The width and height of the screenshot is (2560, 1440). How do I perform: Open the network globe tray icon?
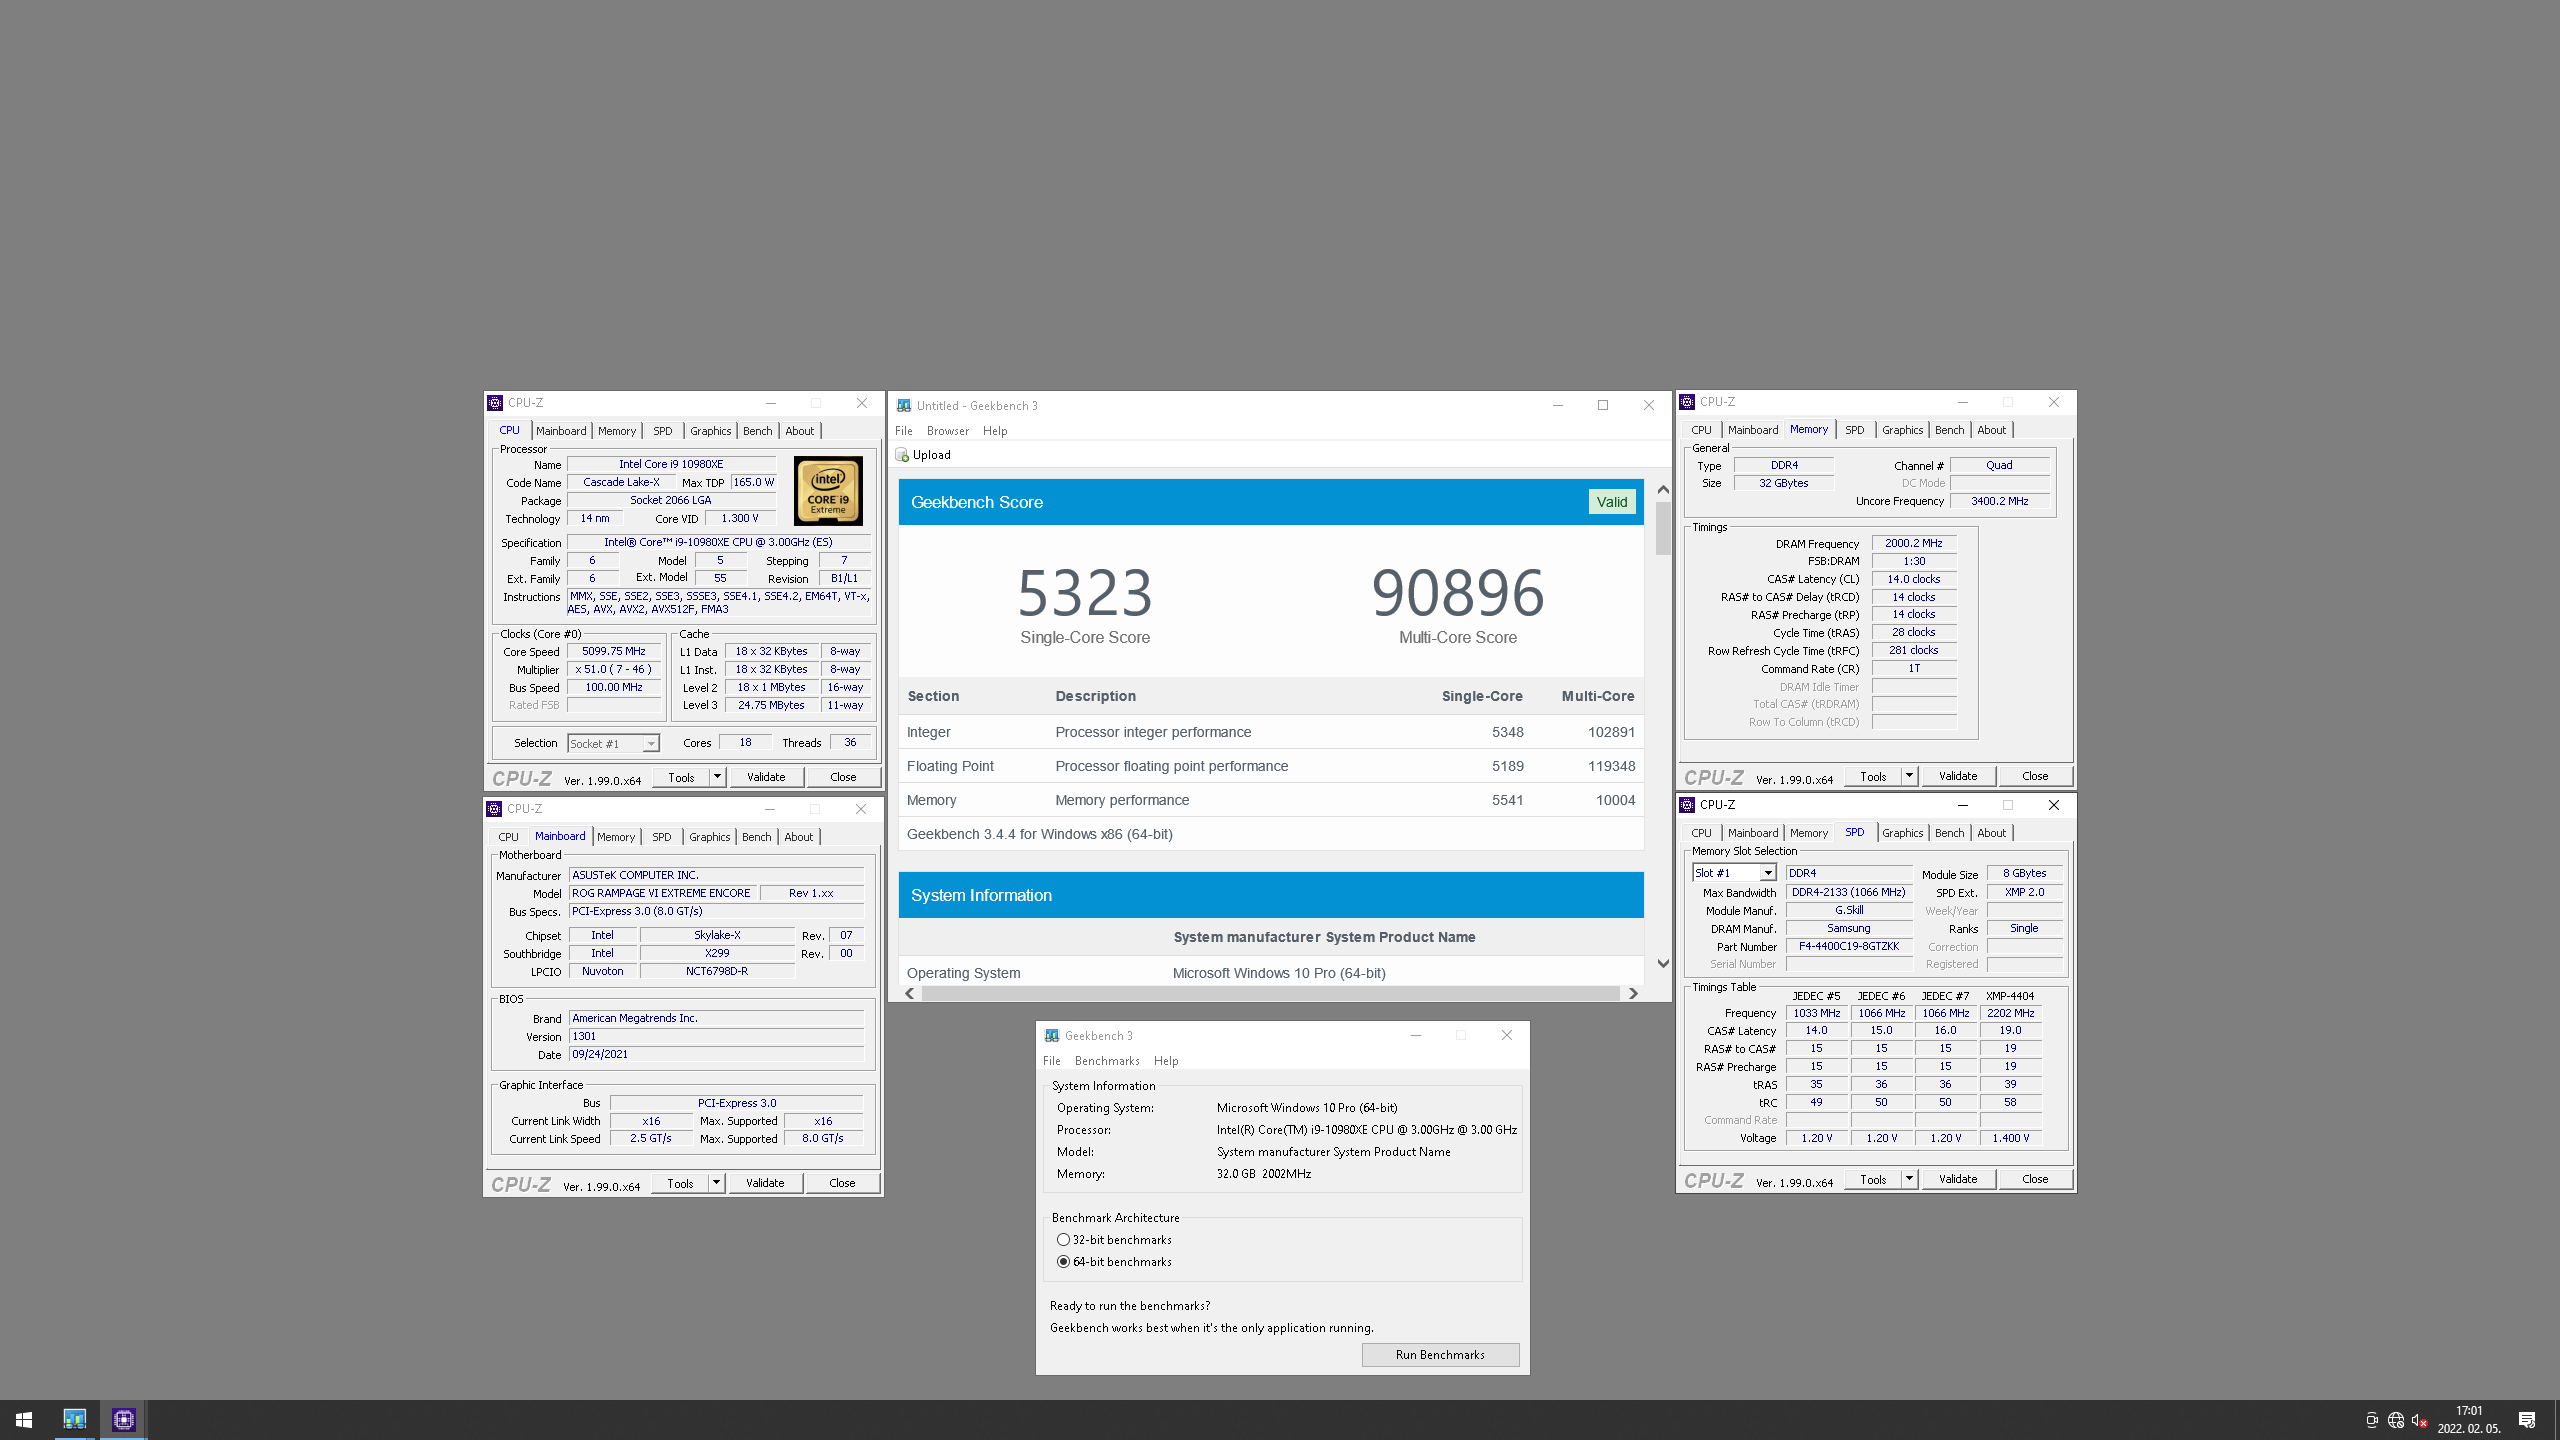(2395, 1420)
